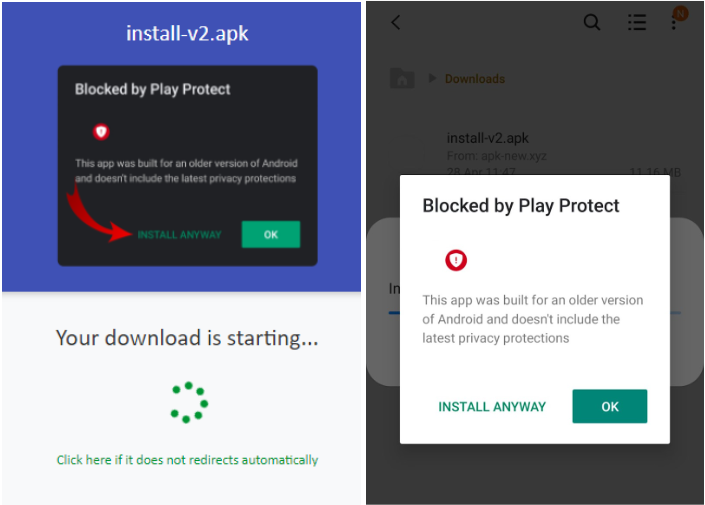Tap the back arrow in file manager
This screenshot has height=505, width=705.
click(x=396, y=22)
